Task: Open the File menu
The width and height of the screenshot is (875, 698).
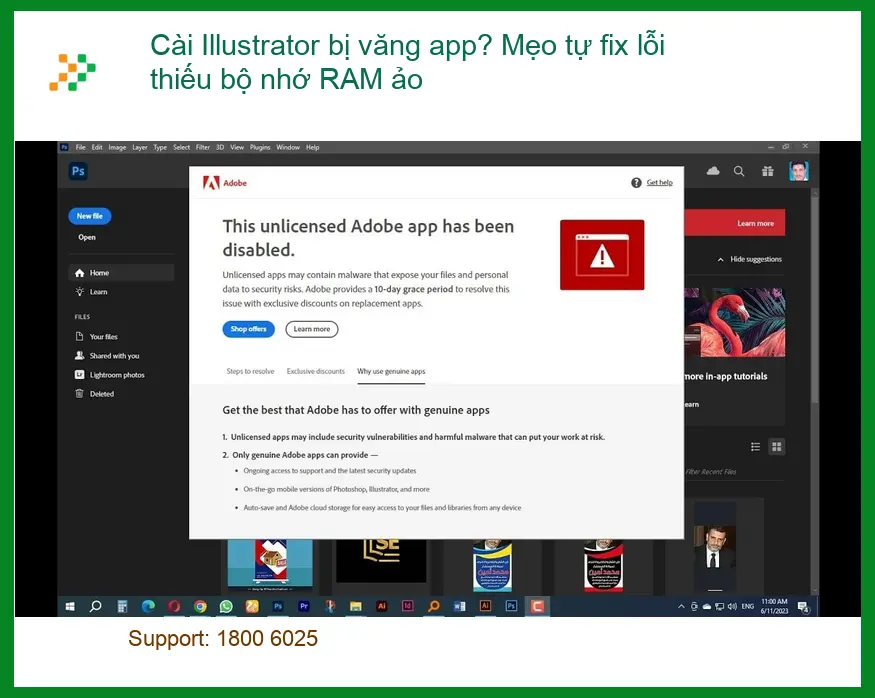Action: [80, 147]
